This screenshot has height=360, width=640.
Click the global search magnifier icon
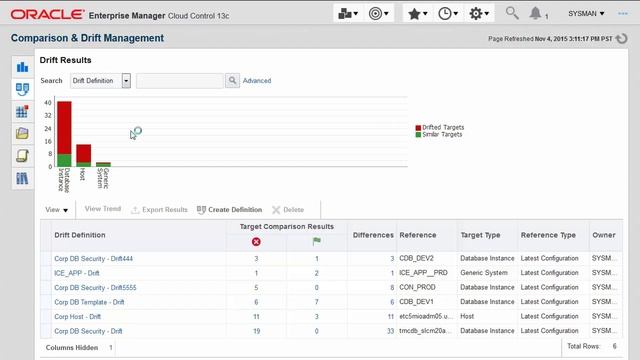tap(512, 13)
